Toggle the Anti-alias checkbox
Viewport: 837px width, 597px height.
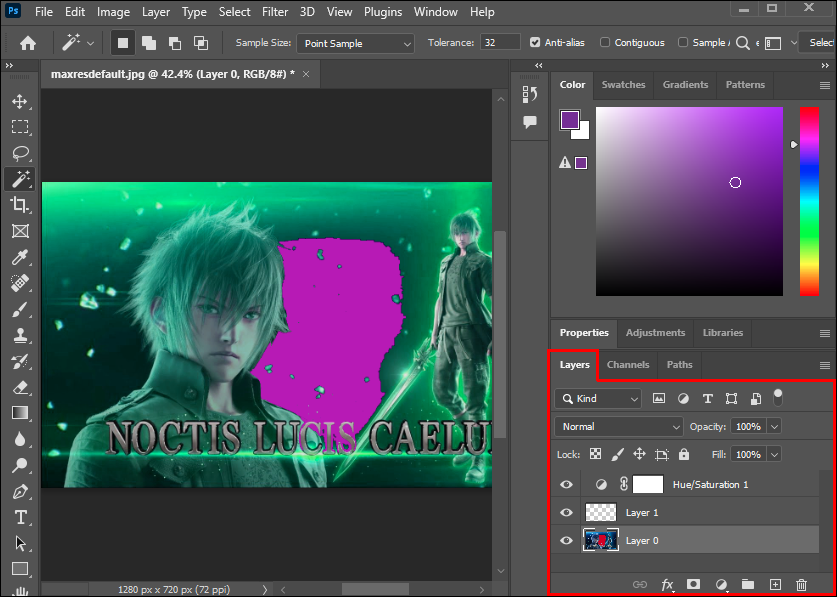coord(536,43)
